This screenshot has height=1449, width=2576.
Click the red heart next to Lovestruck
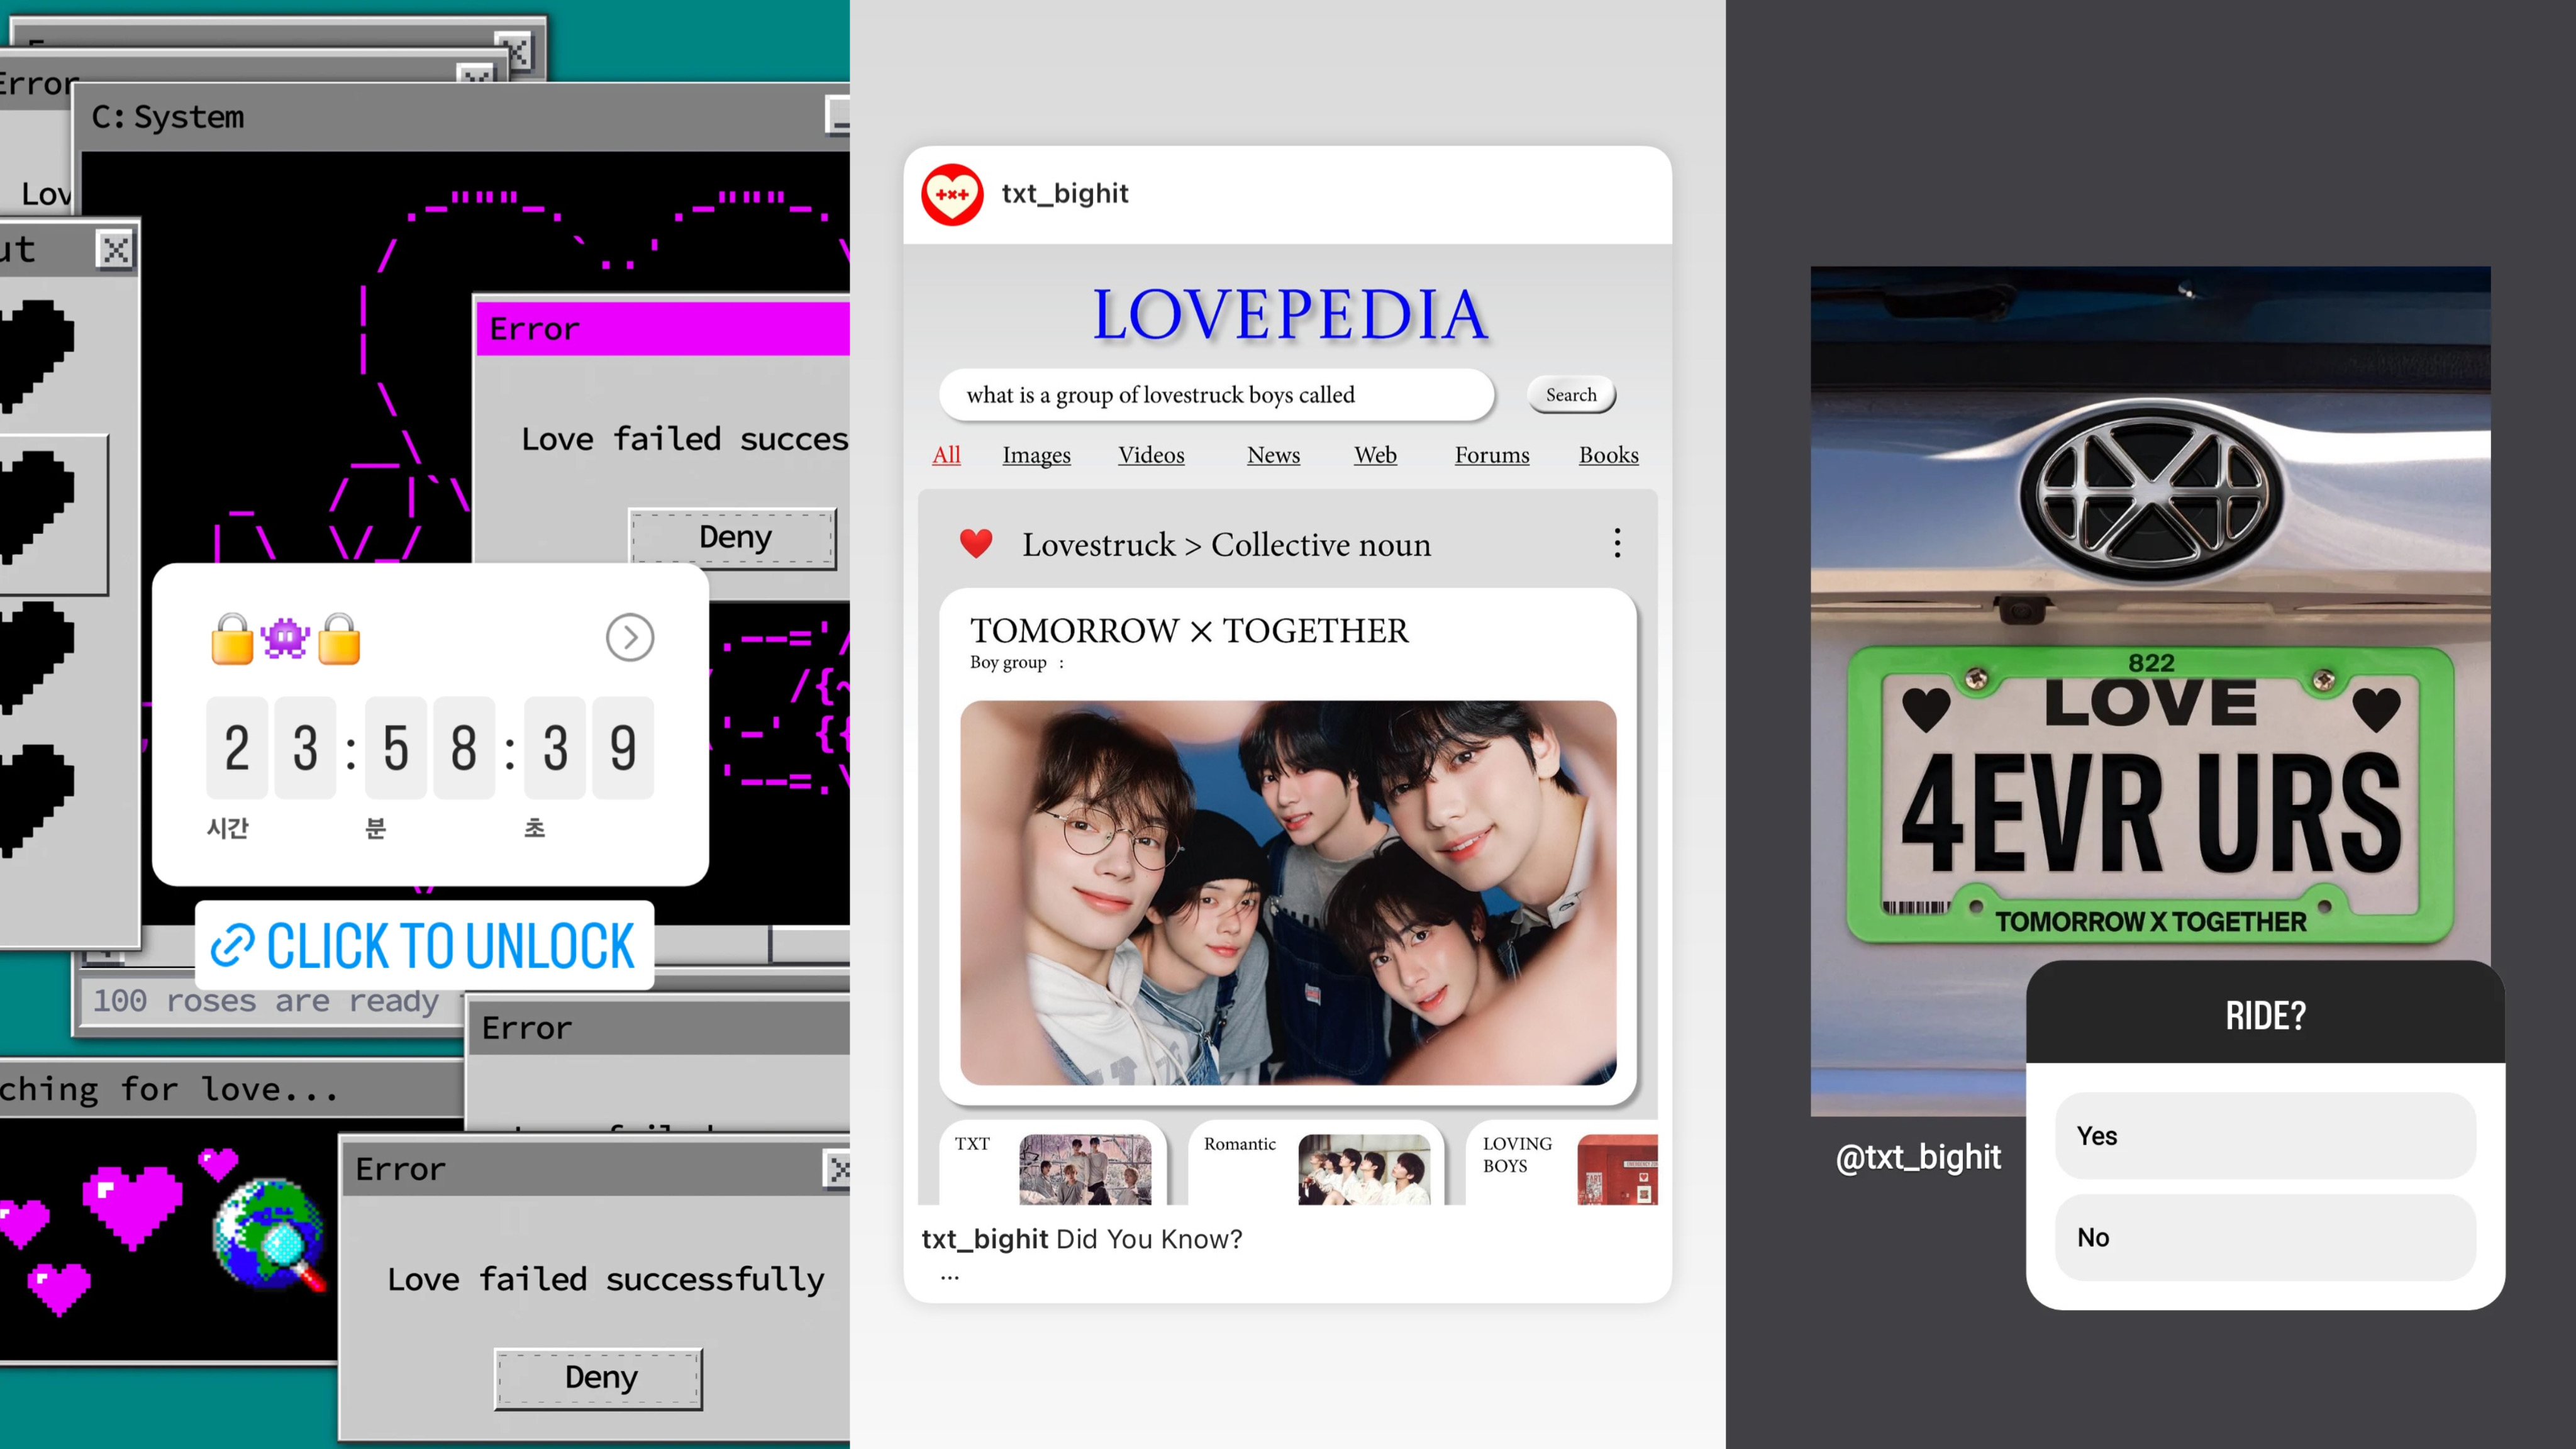point(976,544)
